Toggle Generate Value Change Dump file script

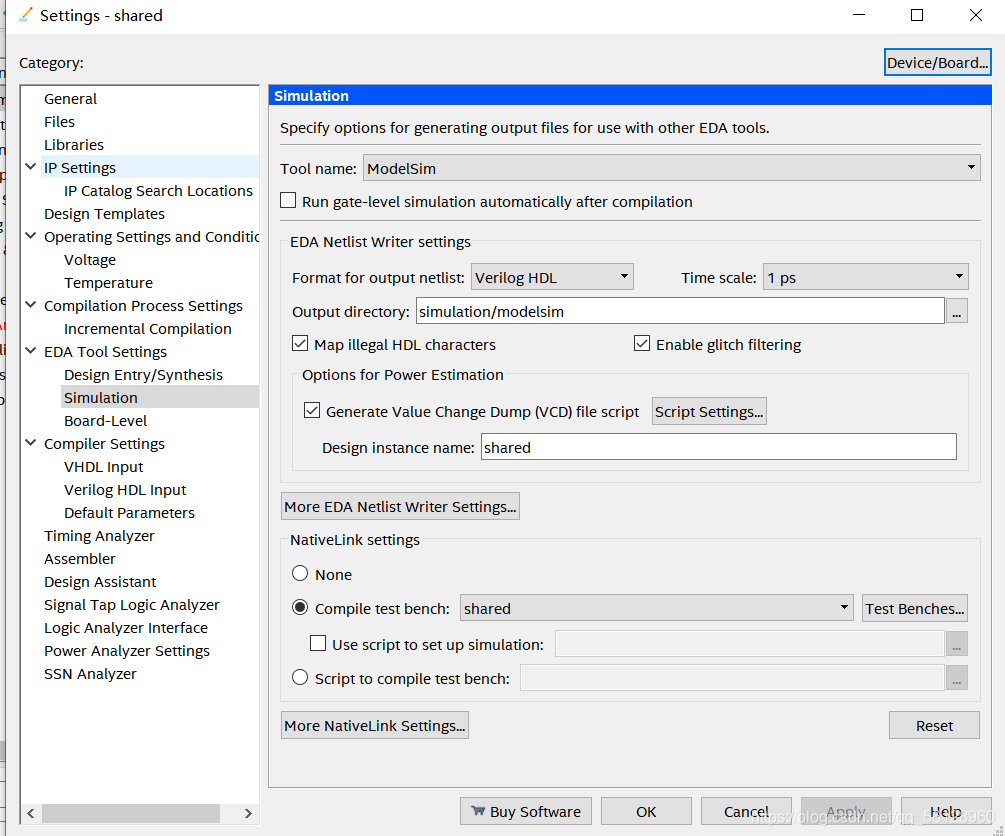(312, 410)
